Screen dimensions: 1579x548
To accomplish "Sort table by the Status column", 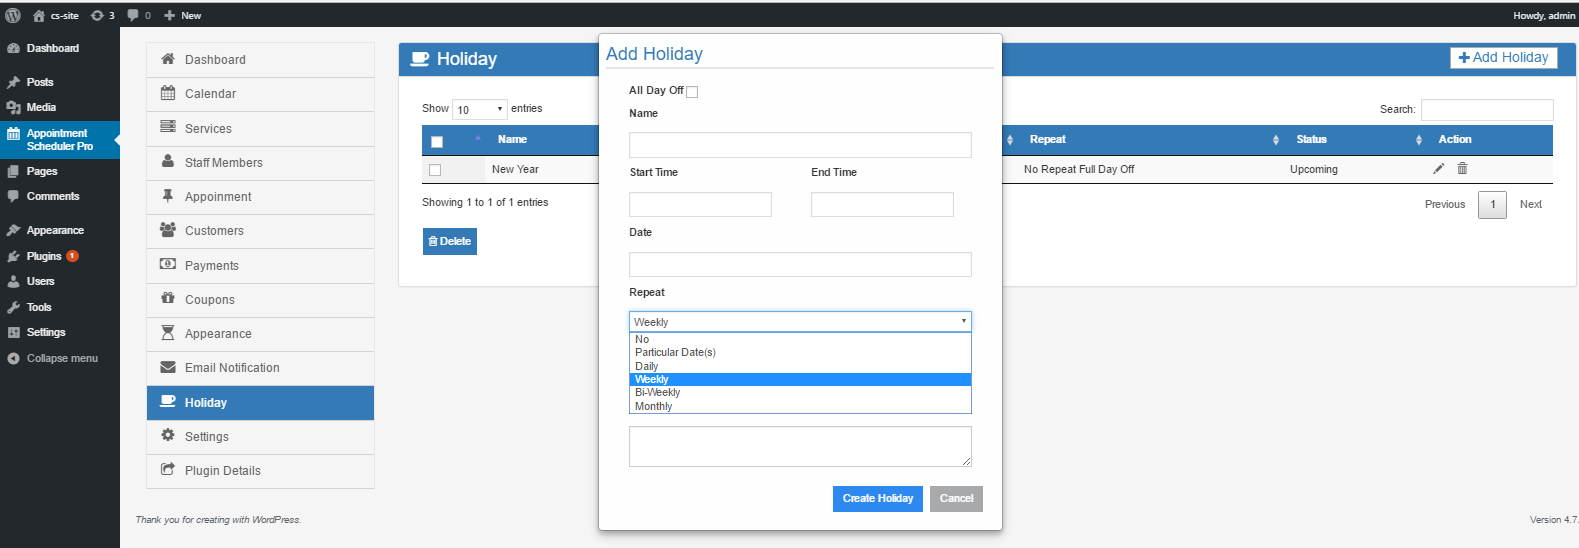I will pos(1311,140).
